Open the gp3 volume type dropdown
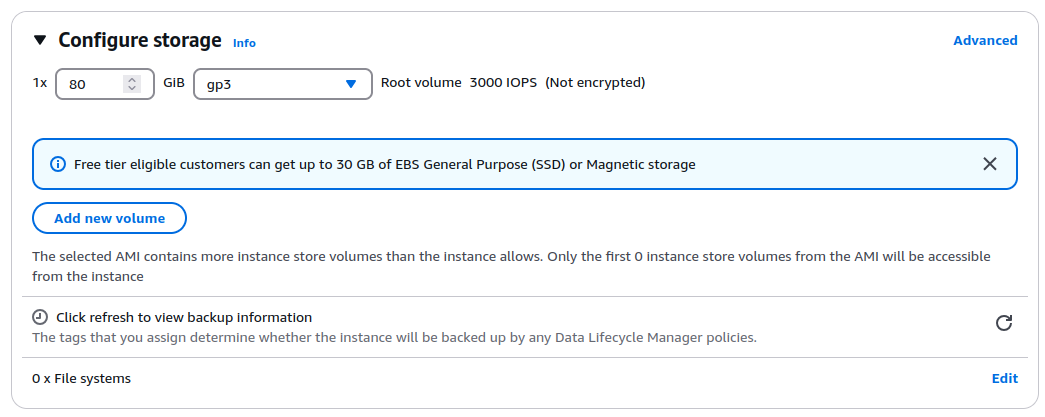 [282, 85]
